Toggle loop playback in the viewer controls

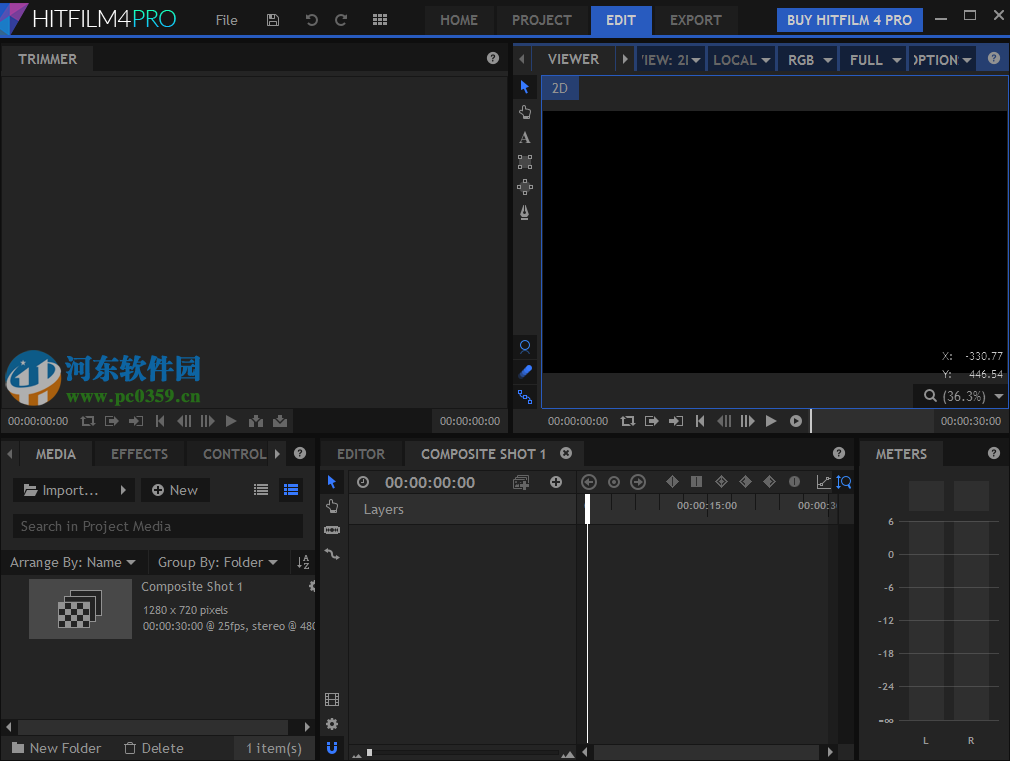tap(627, 421)
